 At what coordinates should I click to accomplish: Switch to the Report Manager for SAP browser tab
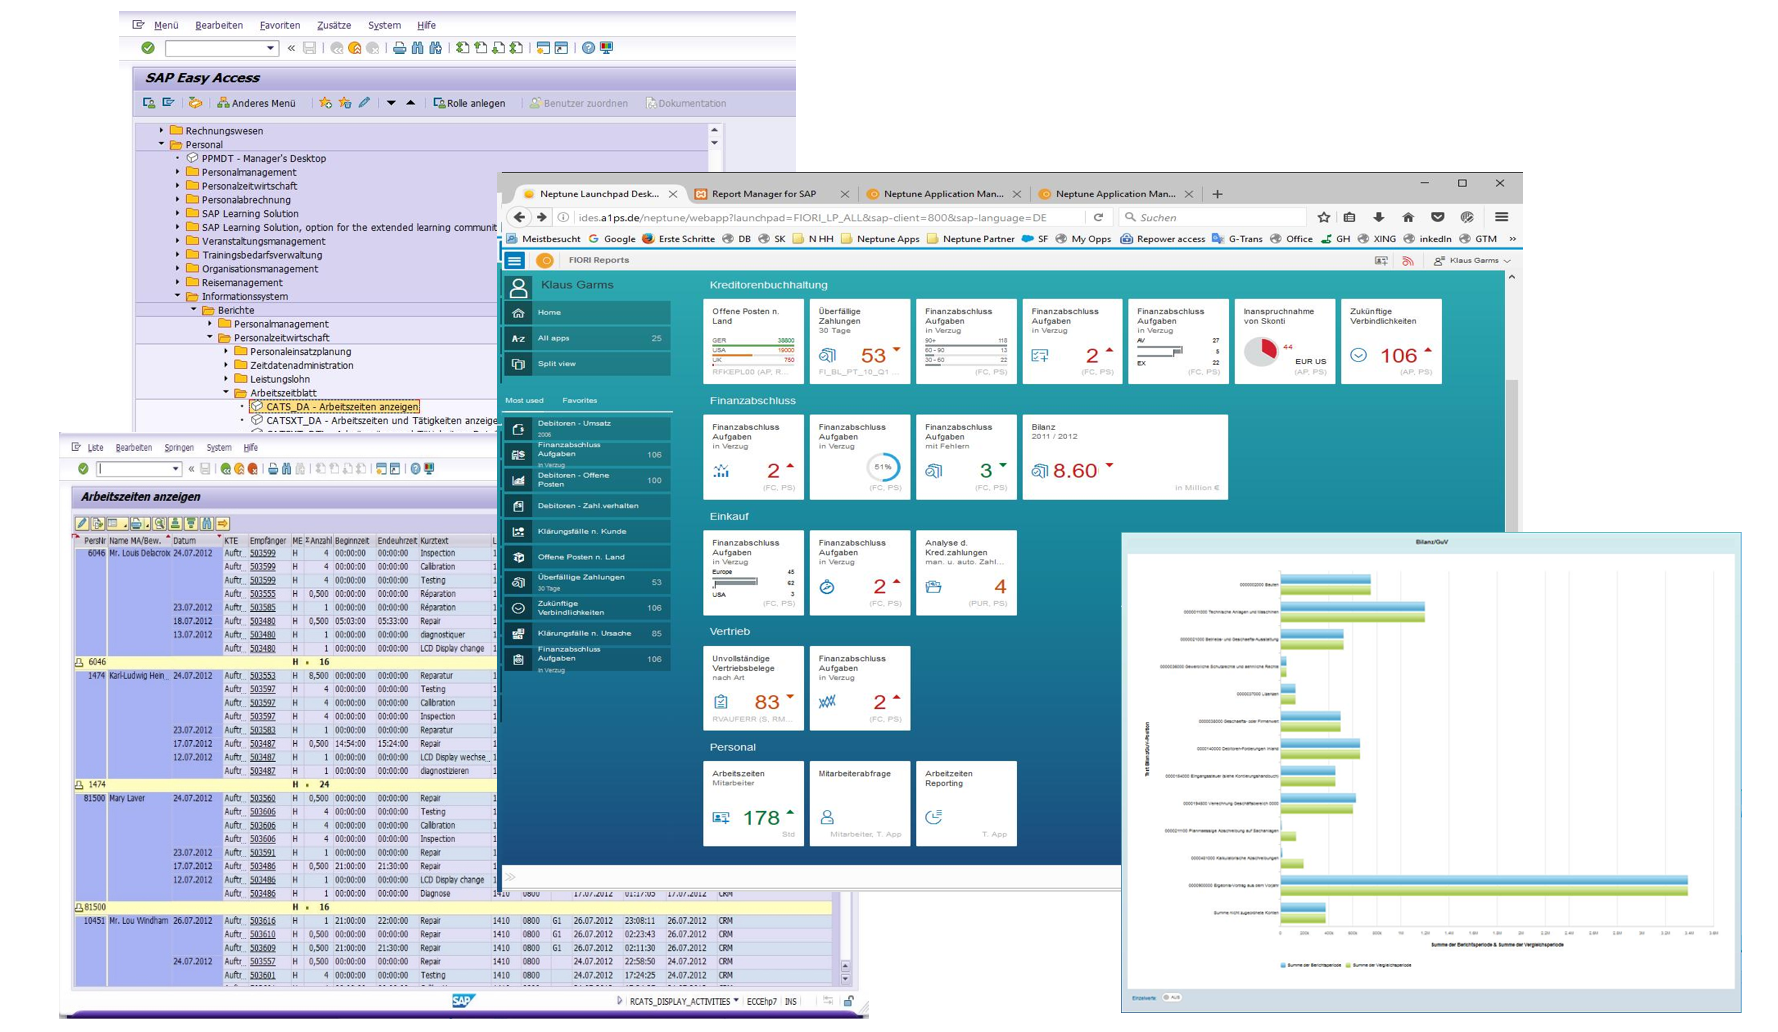coord(764,194)
